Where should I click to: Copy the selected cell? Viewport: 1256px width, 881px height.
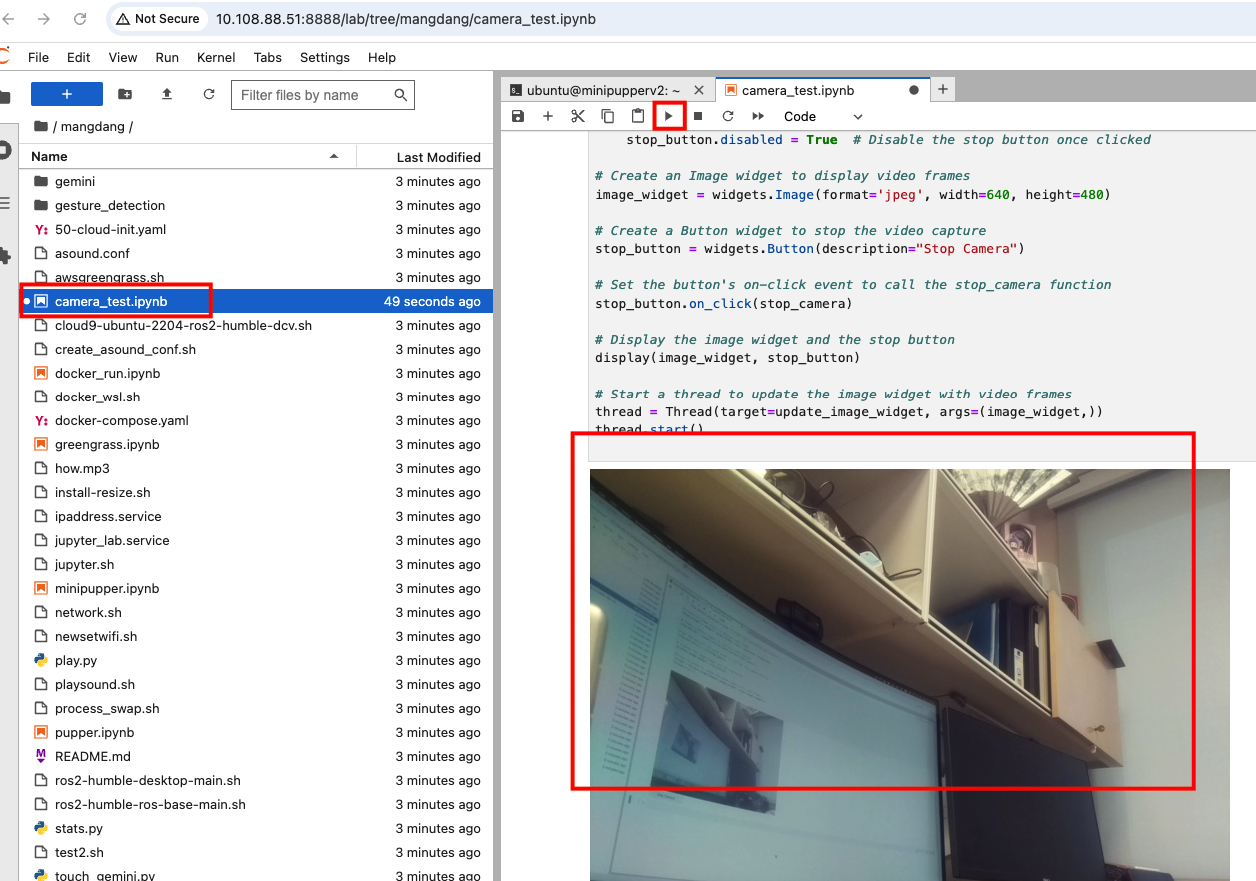pyautogui.click(x=608, y=116)
